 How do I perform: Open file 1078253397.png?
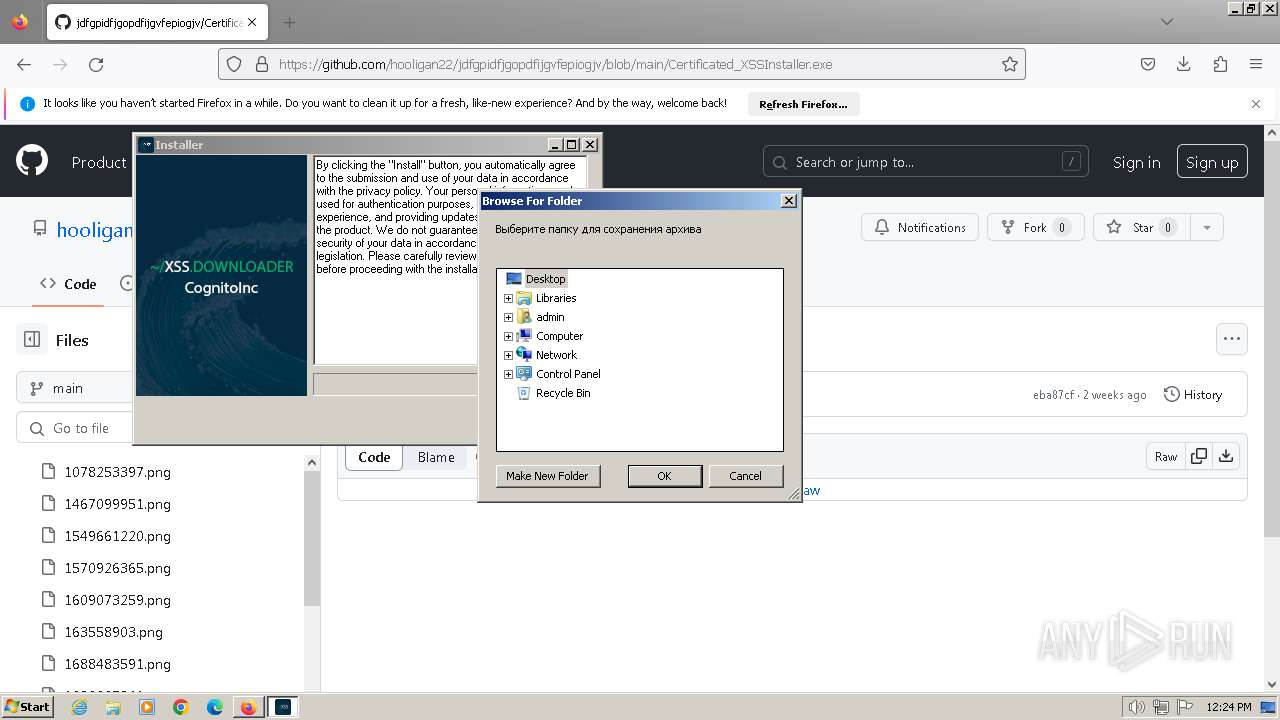click(x=117, y=472)
